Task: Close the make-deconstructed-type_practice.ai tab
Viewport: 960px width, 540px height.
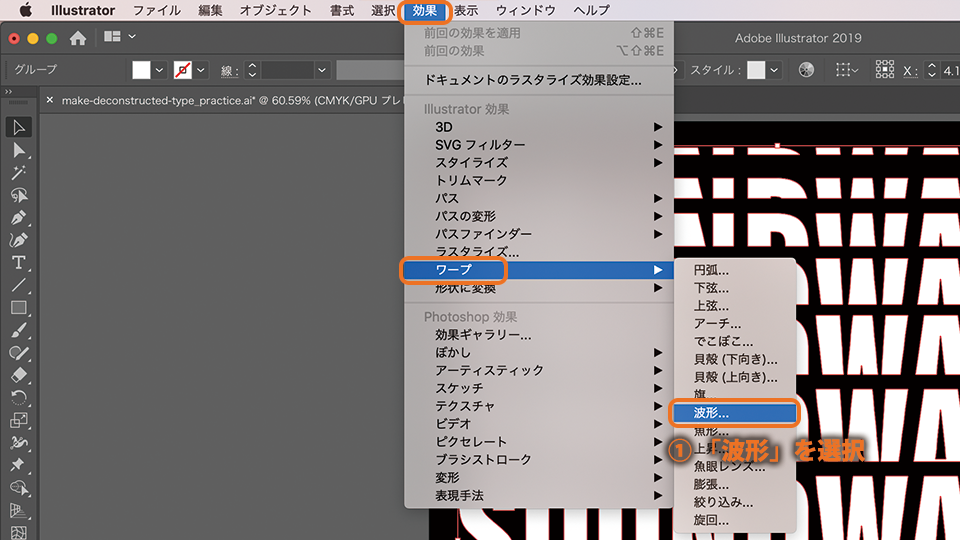Action: point(50,100)
